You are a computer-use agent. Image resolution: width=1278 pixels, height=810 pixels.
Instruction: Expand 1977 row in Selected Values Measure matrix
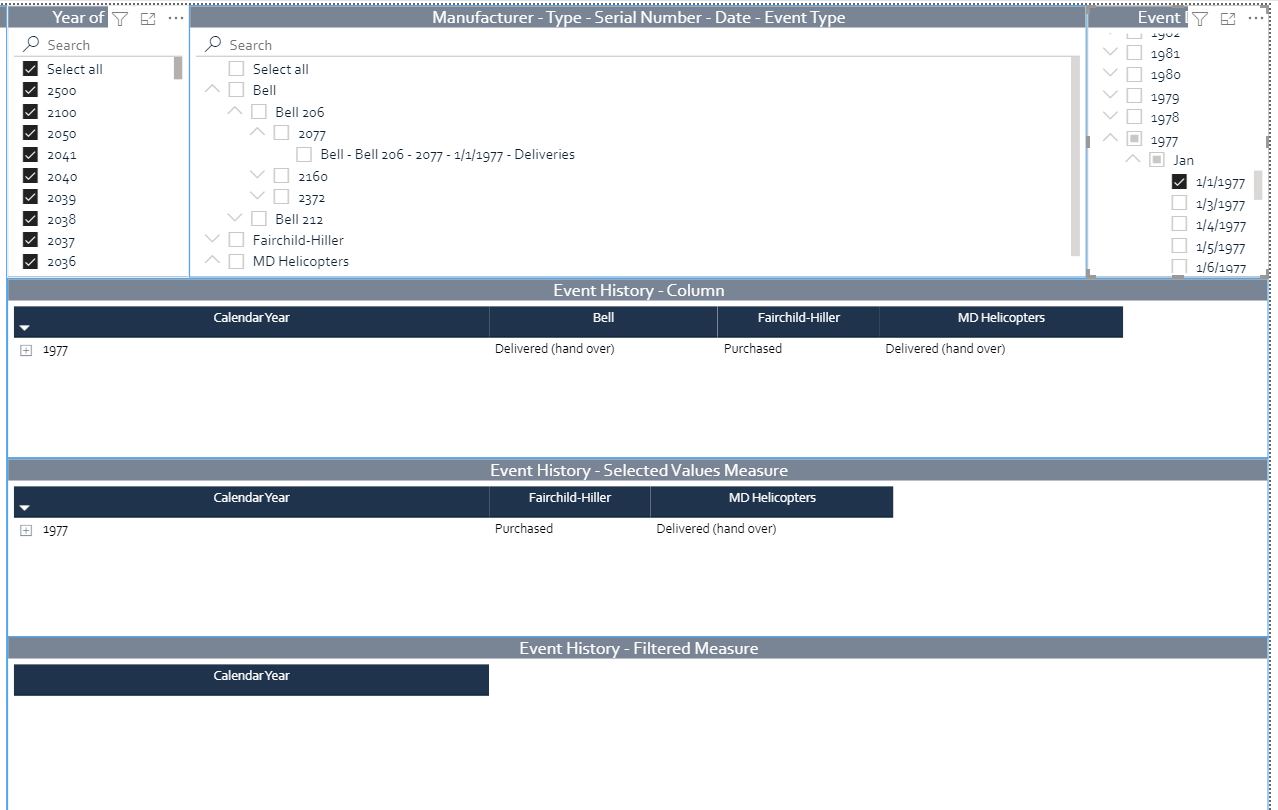26,530
